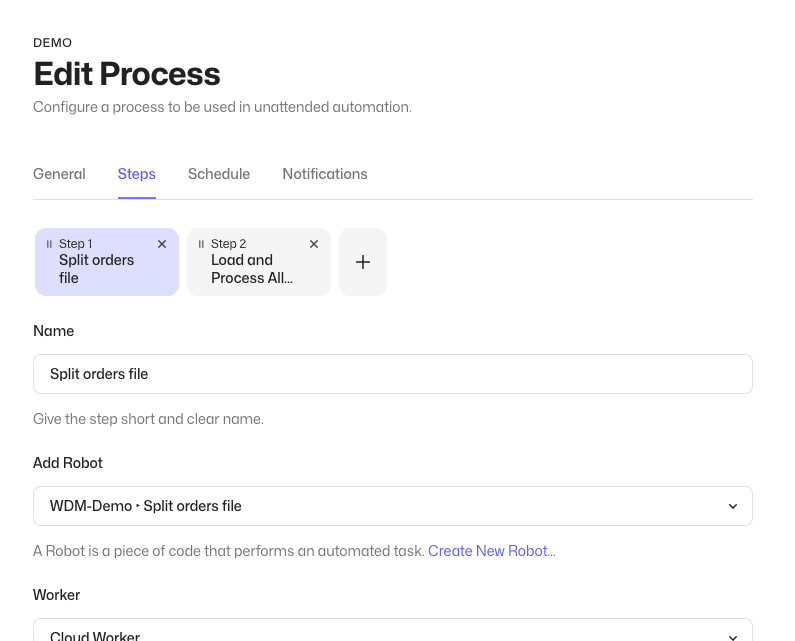Focus the step Name input field
This screenshot has width=795, height=641.
click(393, 374)
